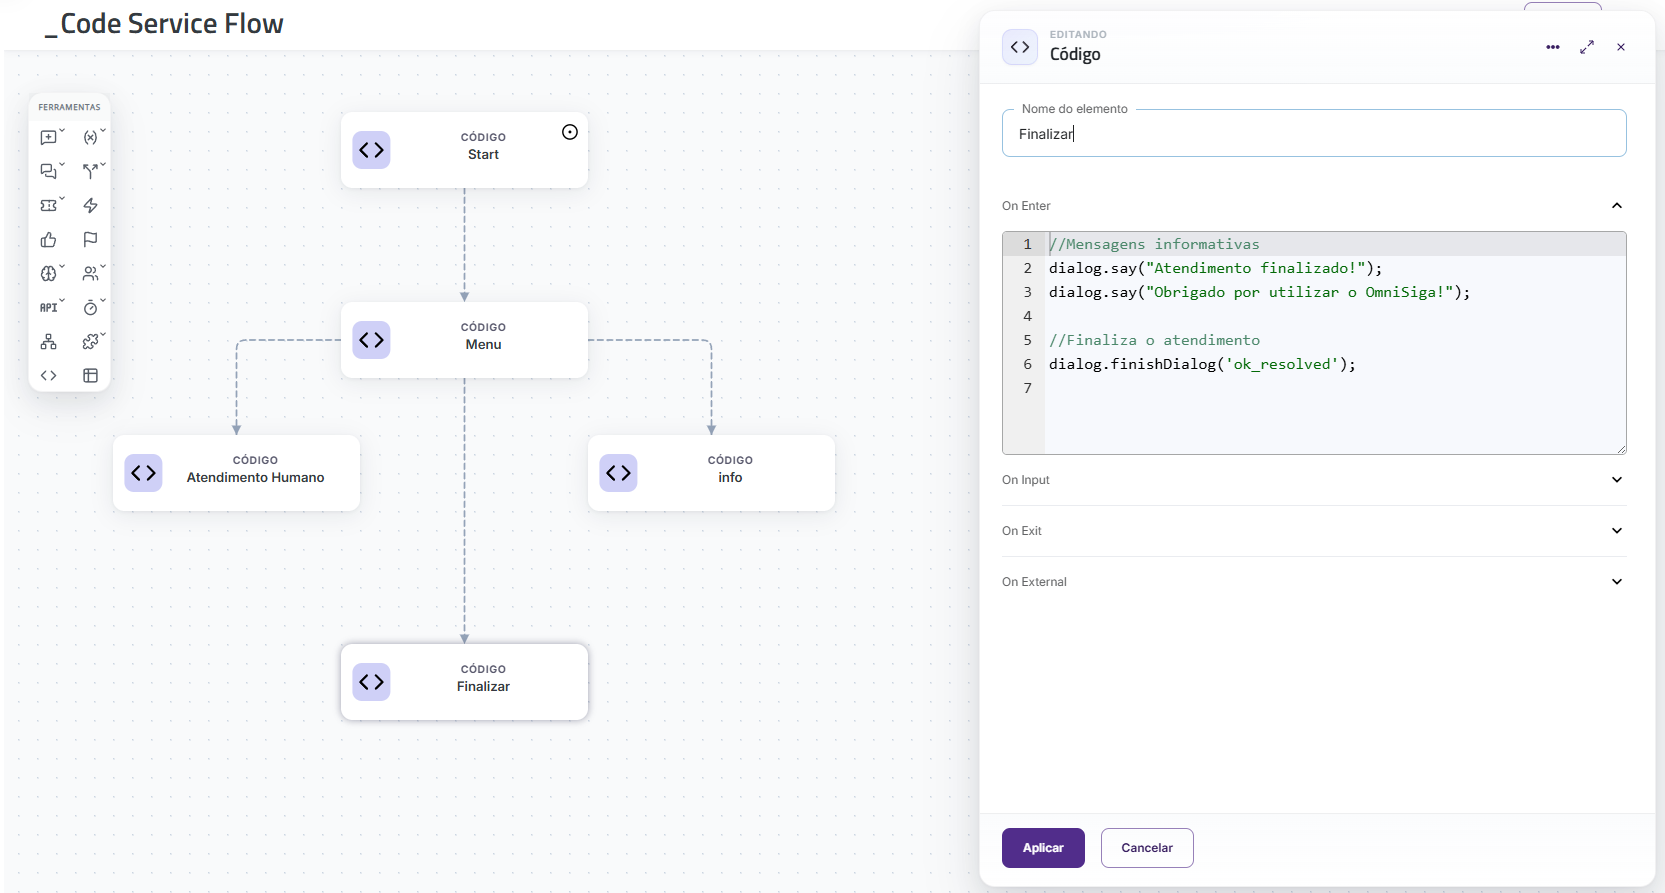Select the add message tool
Viewport: 1665px width, 893px height.
[x=49, y=137]
